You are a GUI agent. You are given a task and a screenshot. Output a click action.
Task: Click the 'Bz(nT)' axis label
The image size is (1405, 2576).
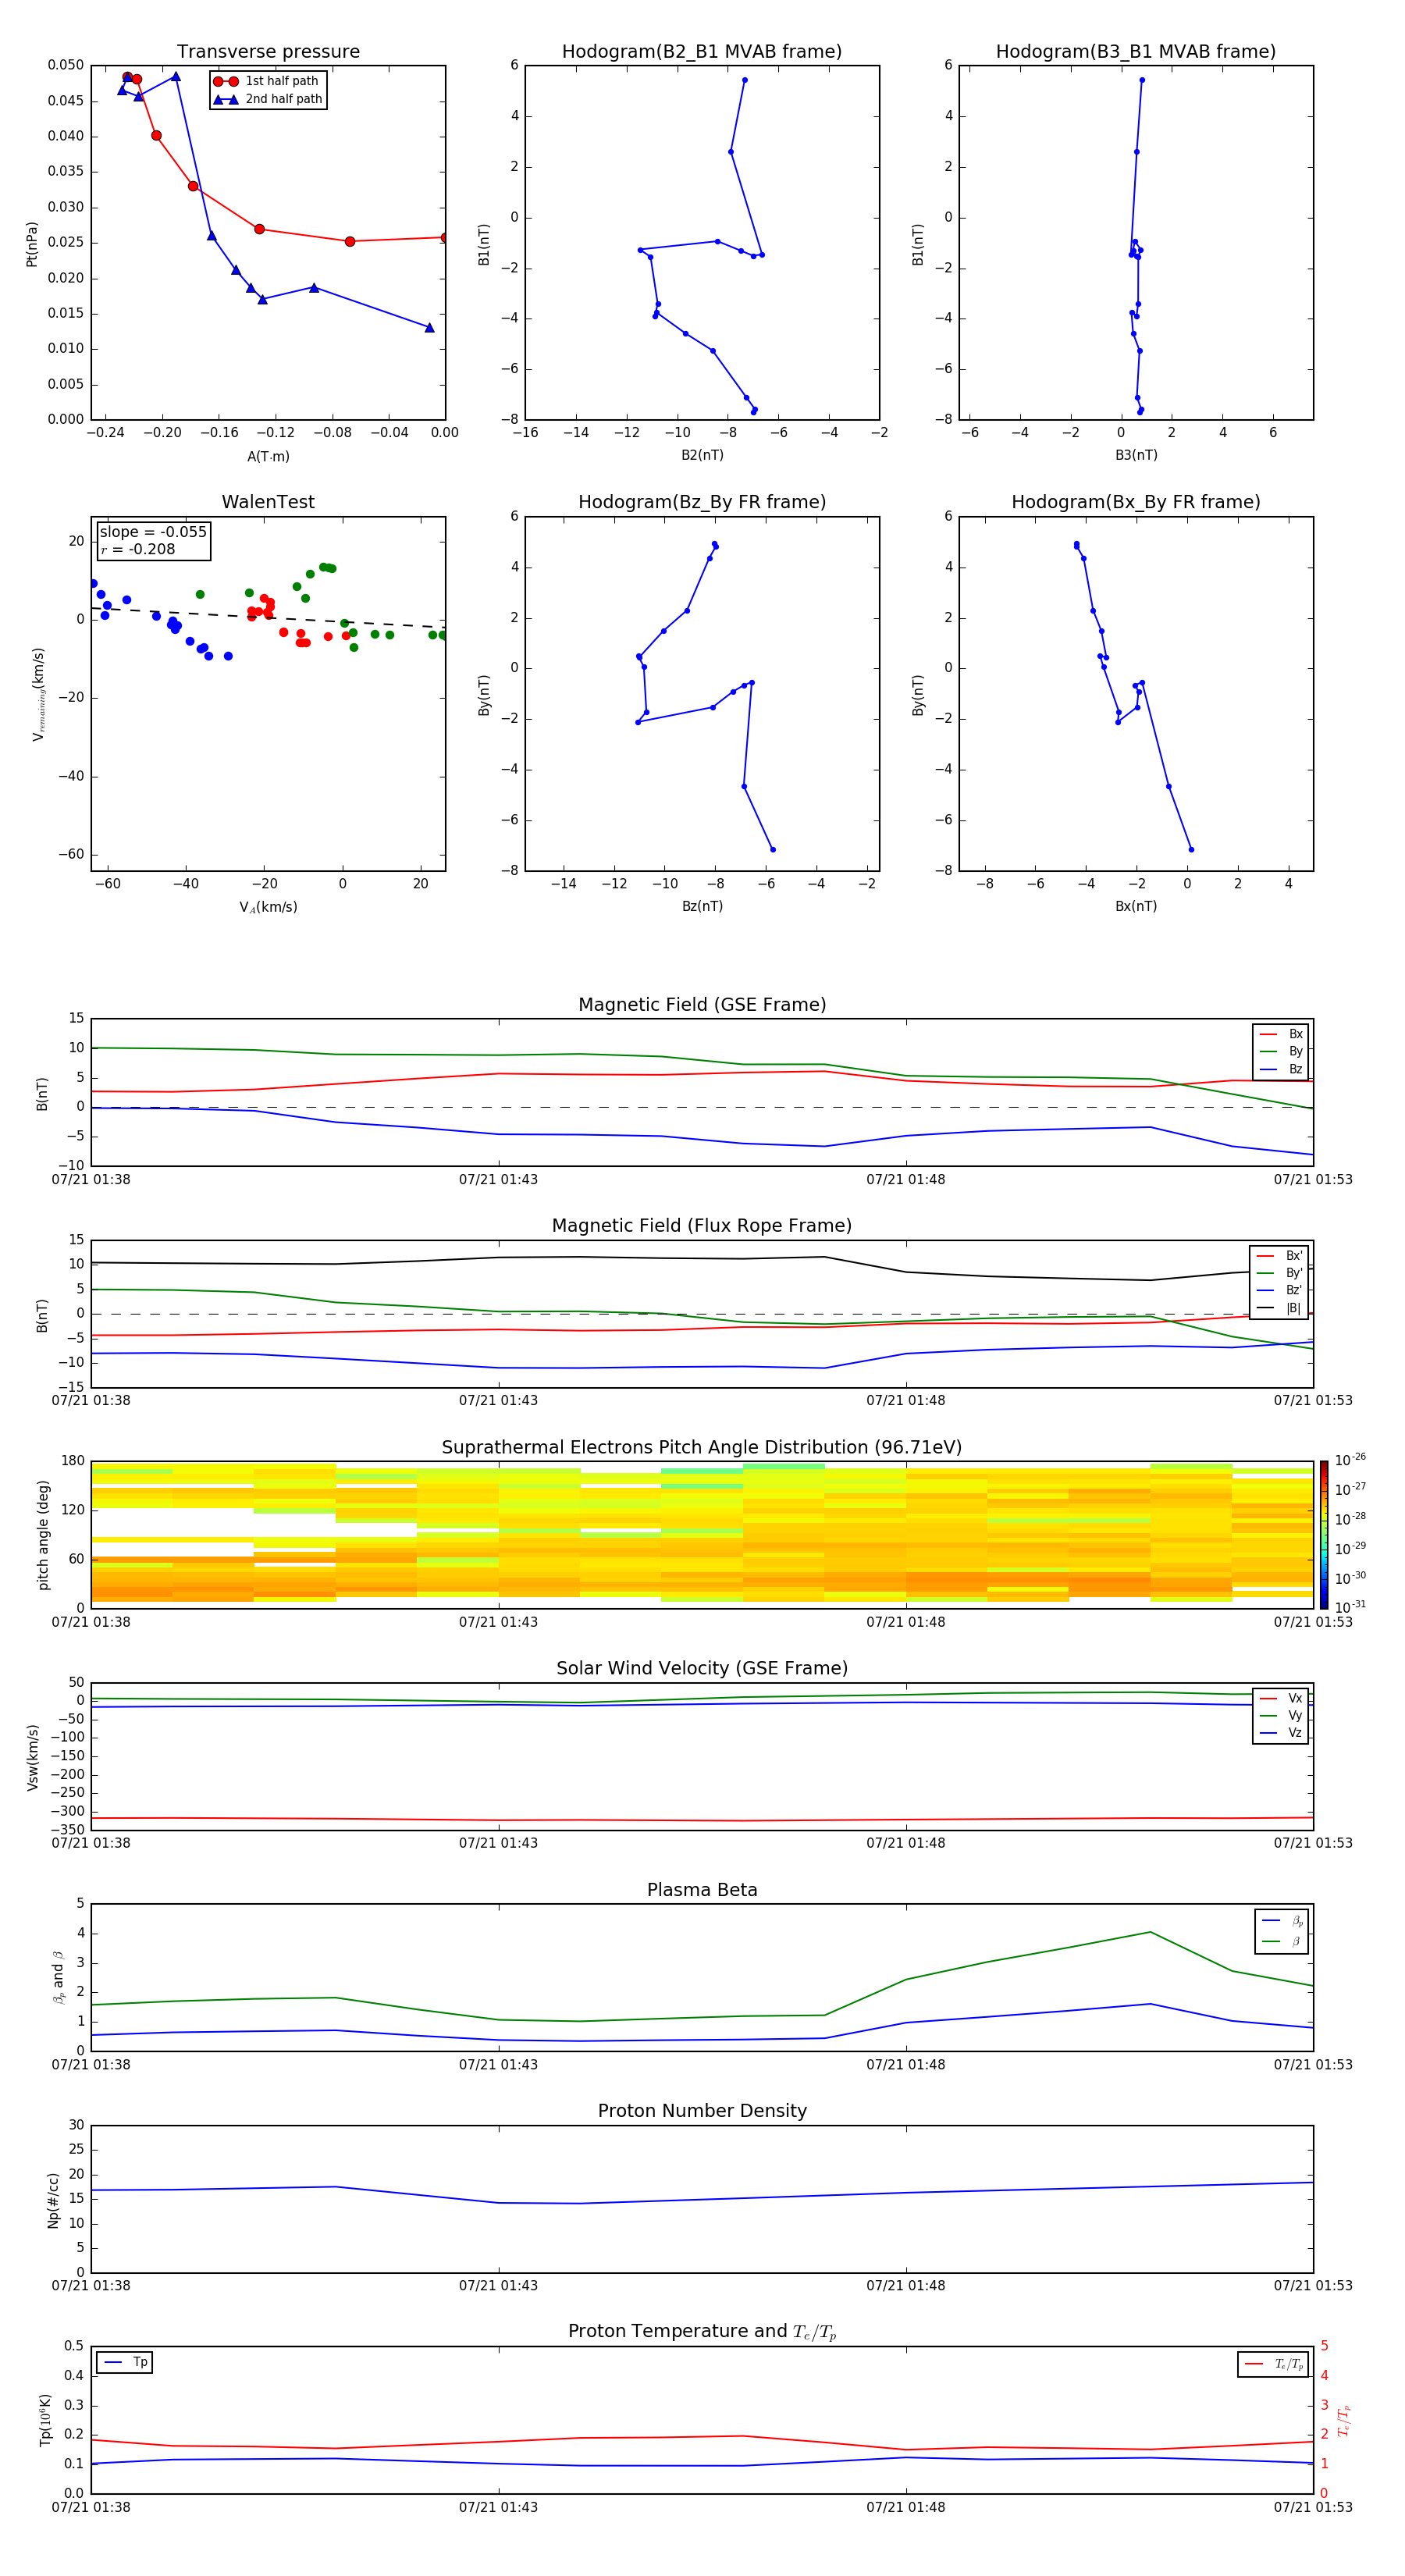click(x=702, y=906)
